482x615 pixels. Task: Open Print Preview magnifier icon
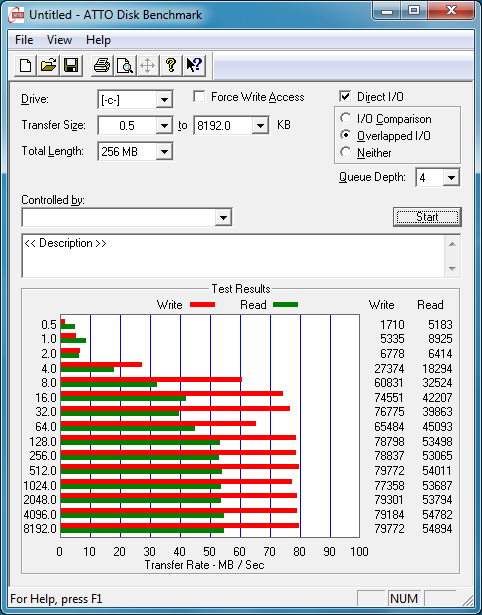pyautogui.click(x=125, y=65)
